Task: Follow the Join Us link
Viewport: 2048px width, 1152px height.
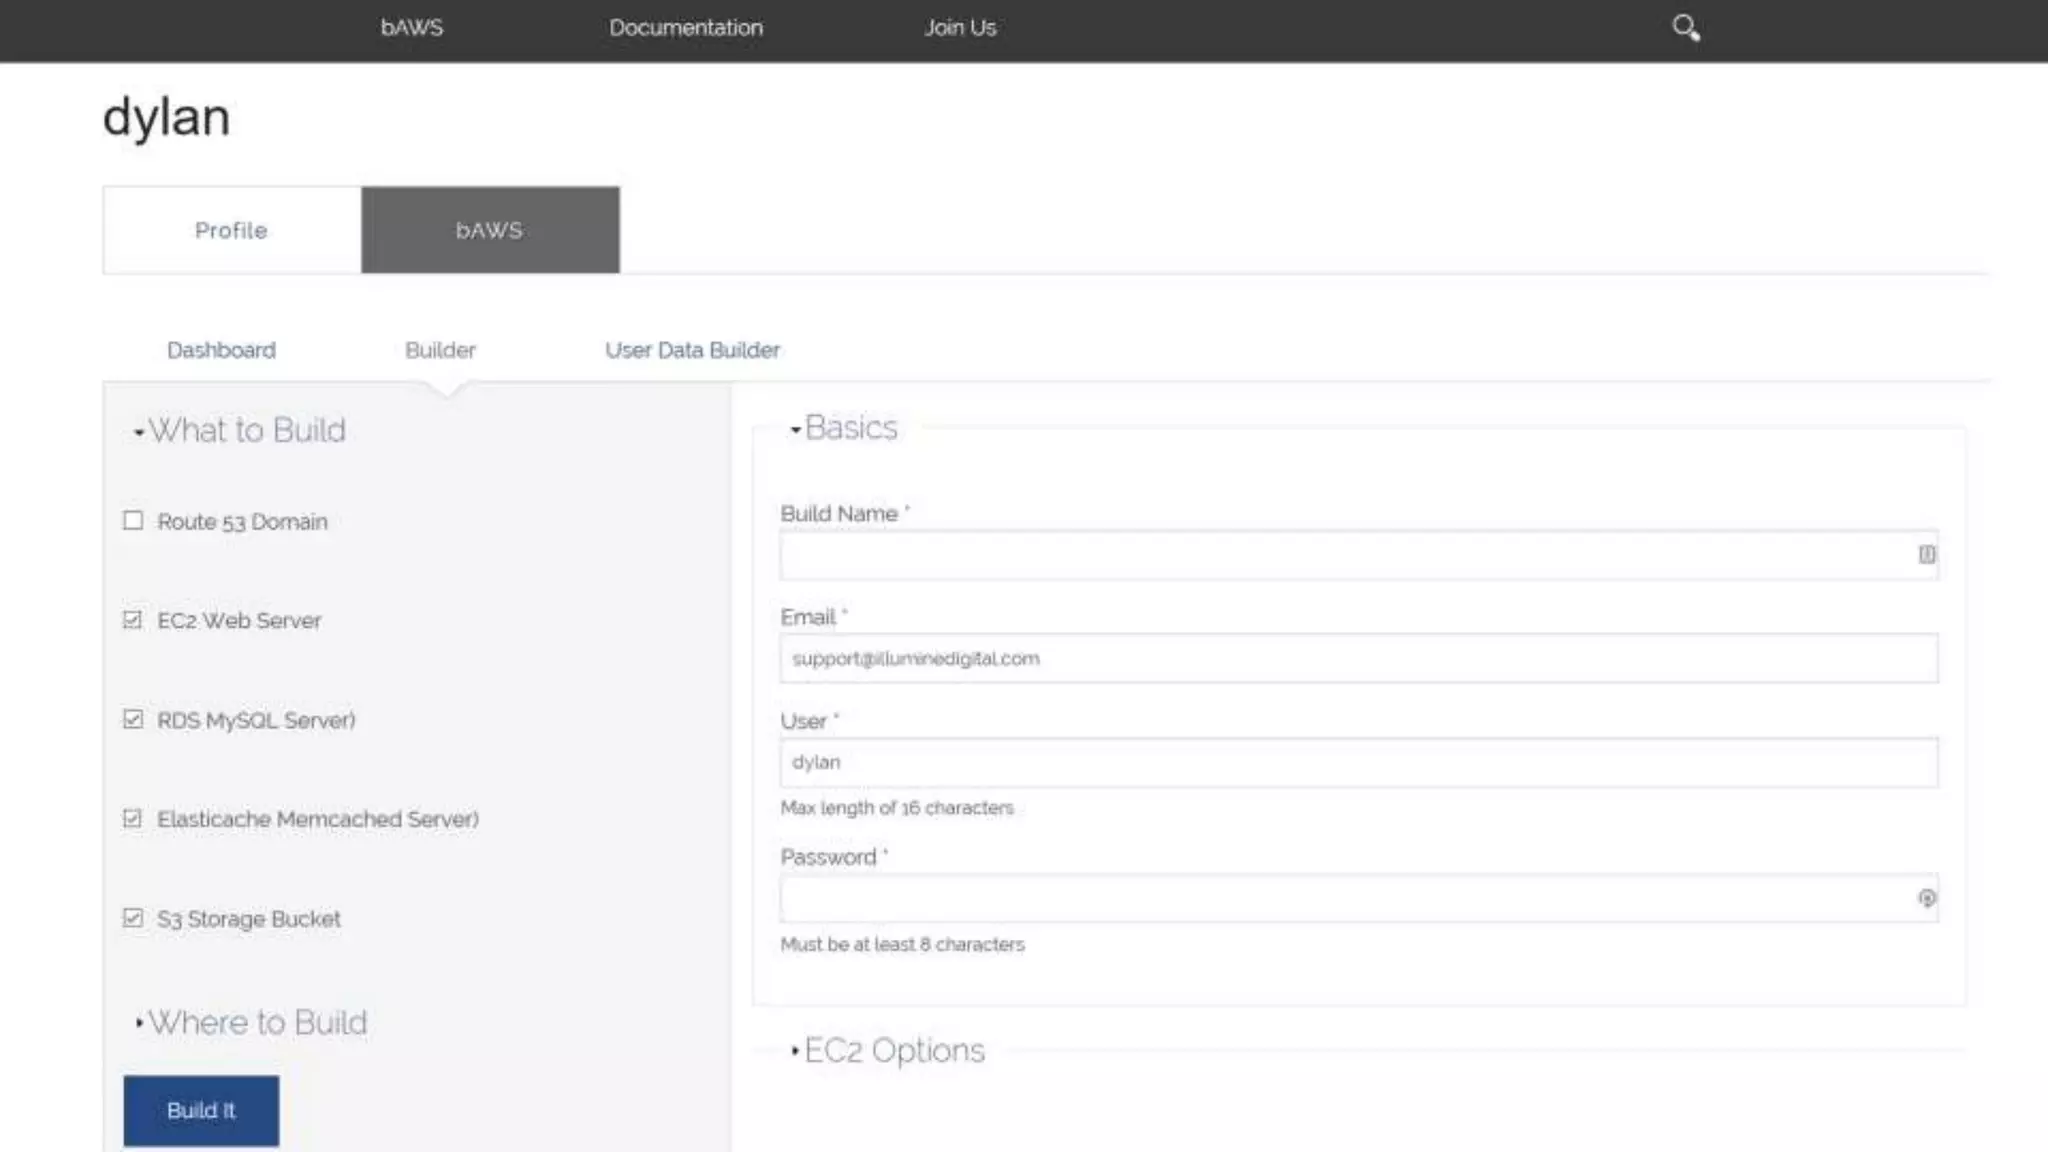Action: coord(960,28)
